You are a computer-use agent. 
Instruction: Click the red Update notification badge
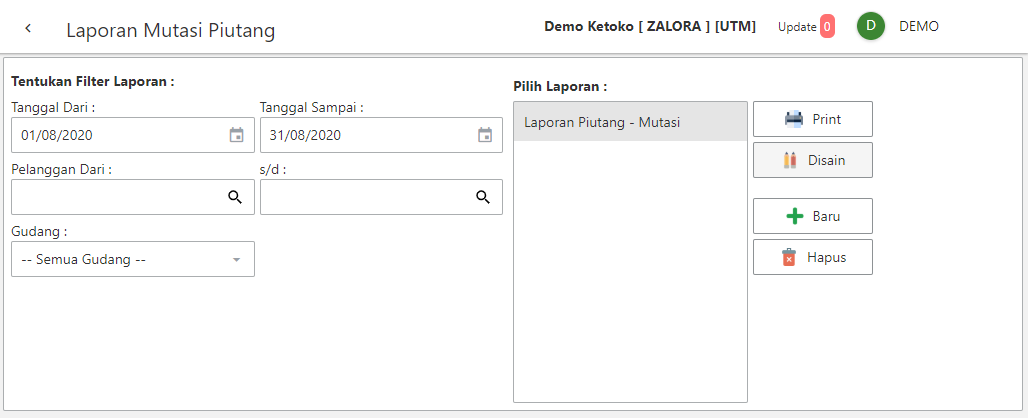827,27
